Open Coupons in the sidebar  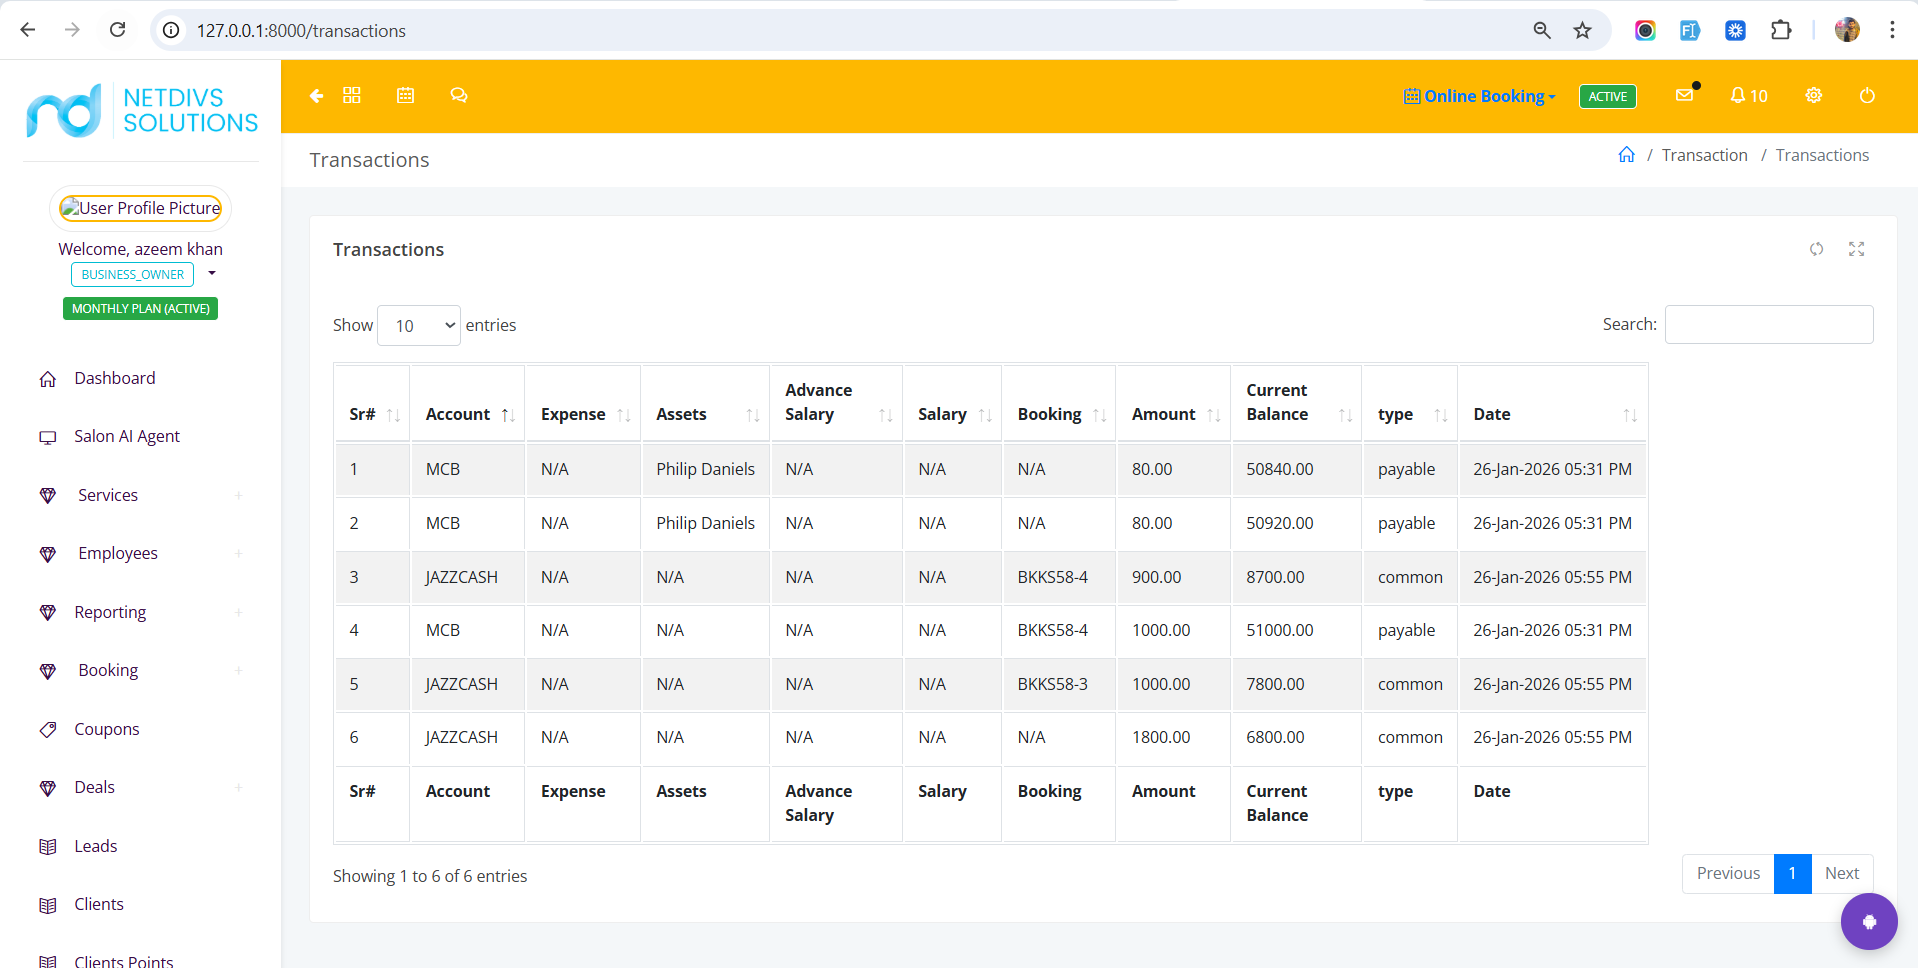click(107, 729)
